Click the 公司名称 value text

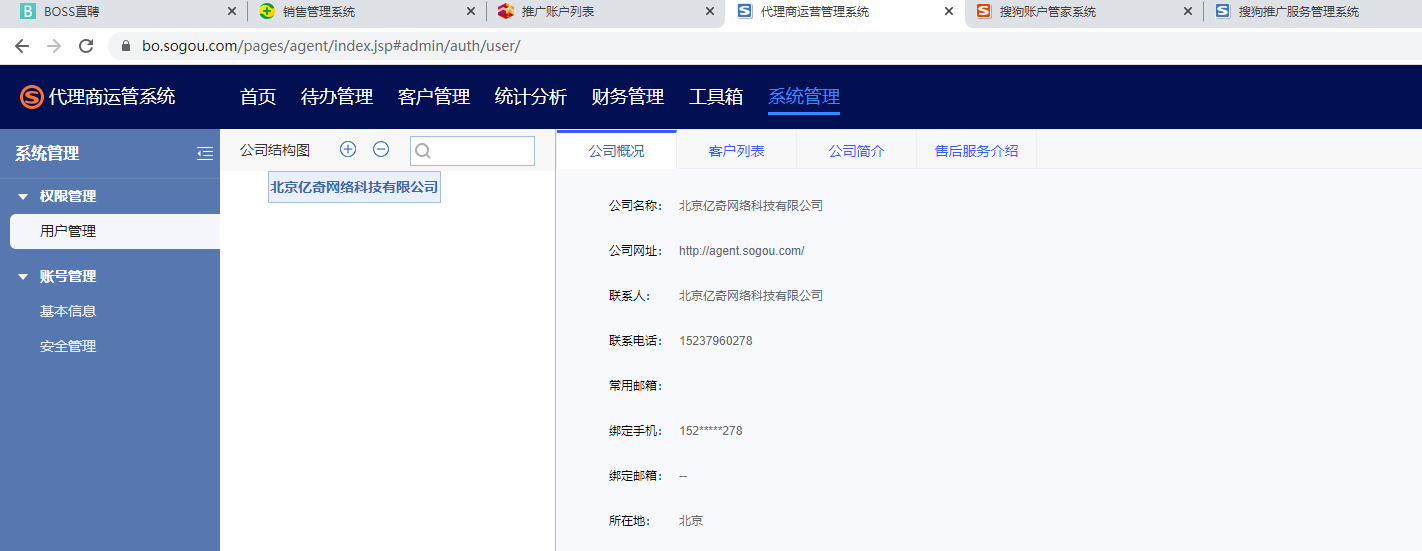[x=750, y=206]
